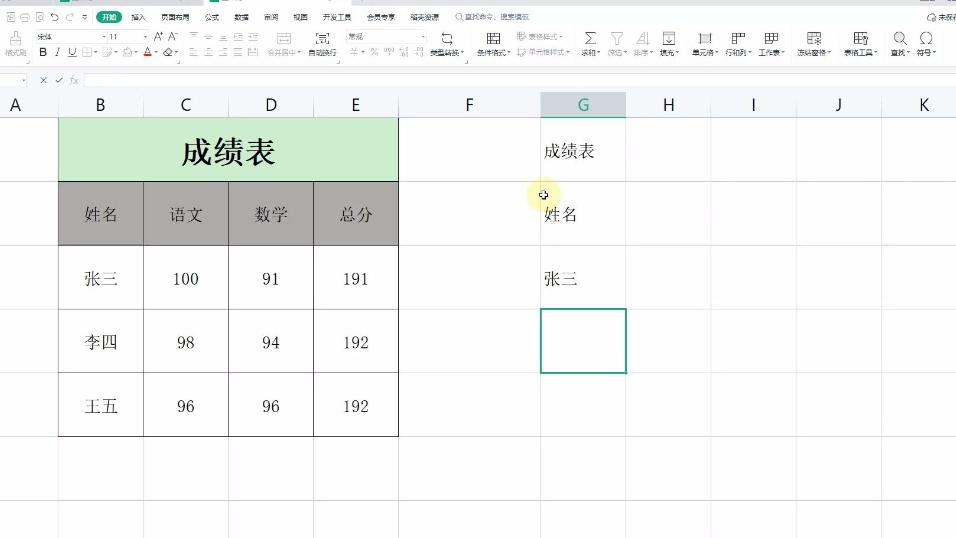This screenshot has width=956, height=538.
Task: Toggle Wrap Text (自动换行)
Action: pos(323,44)
